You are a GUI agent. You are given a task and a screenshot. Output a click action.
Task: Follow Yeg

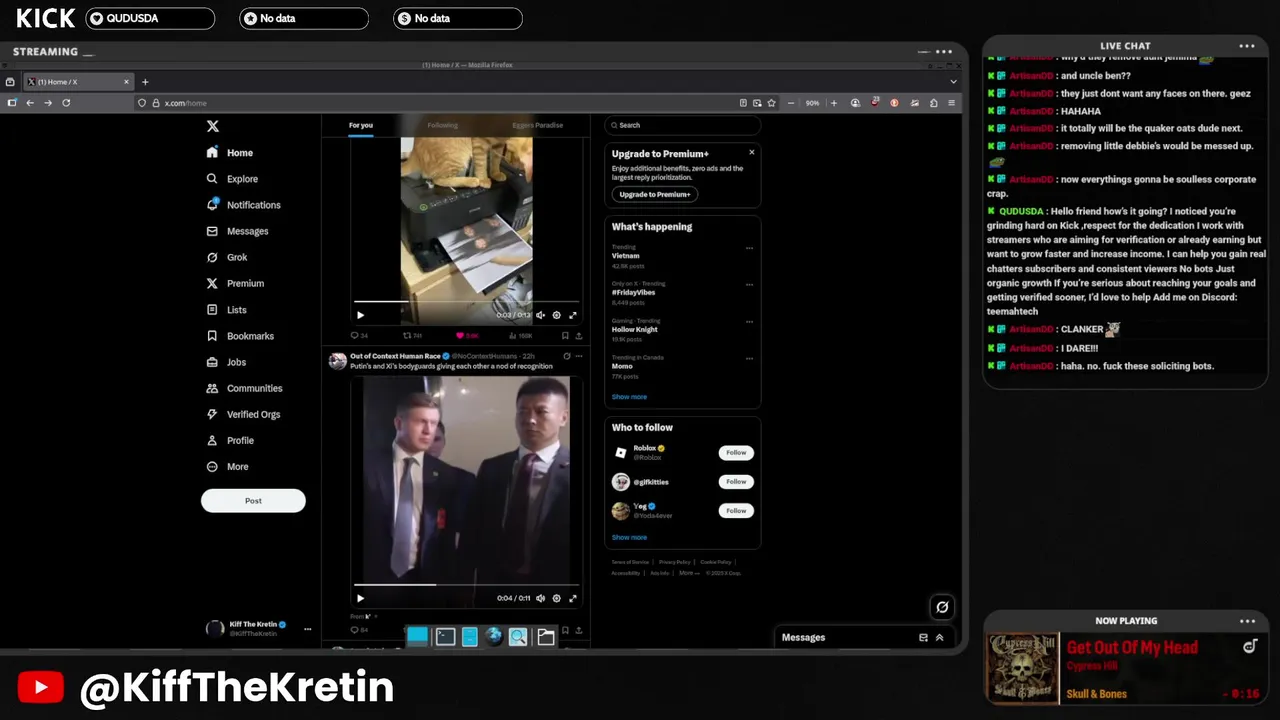pos(736,511)
